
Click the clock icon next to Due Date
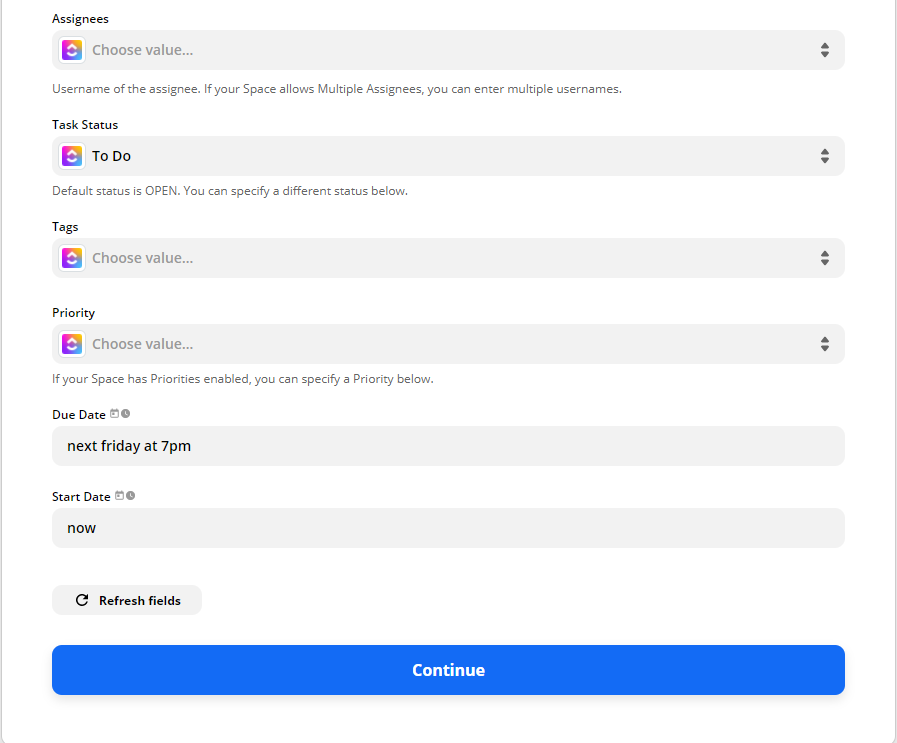pos(125,414)
